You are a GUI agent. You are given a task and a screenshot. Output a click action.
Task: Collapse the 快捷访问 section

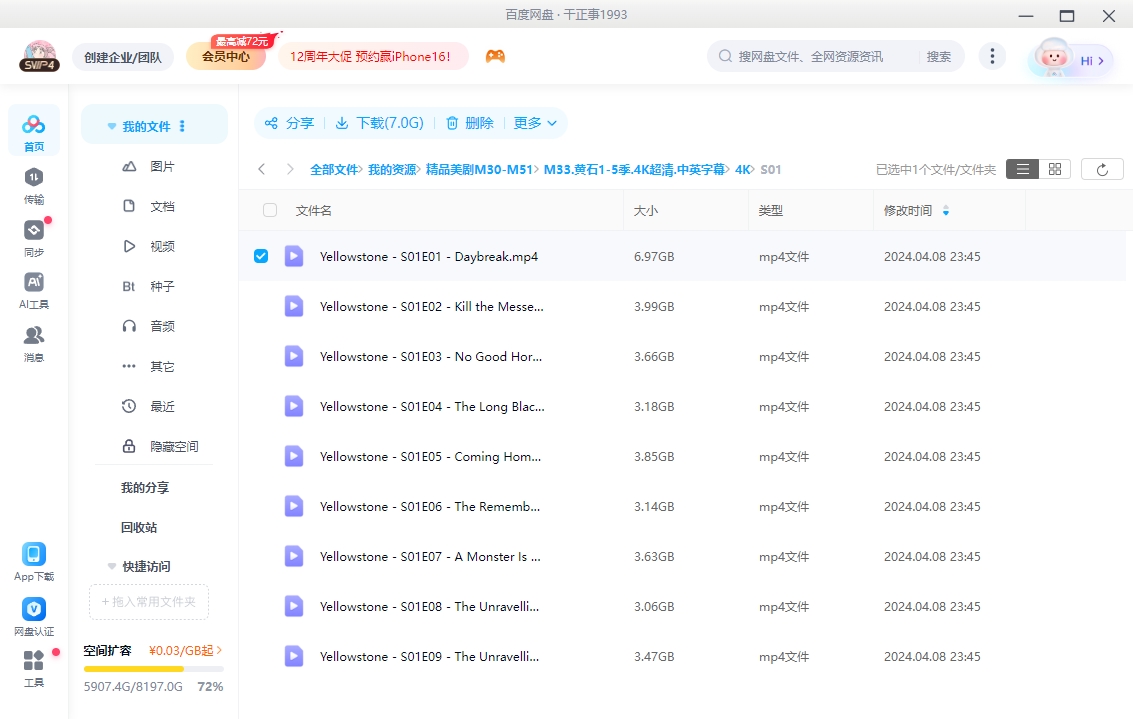pyautogui.click(x=111, y=566)
